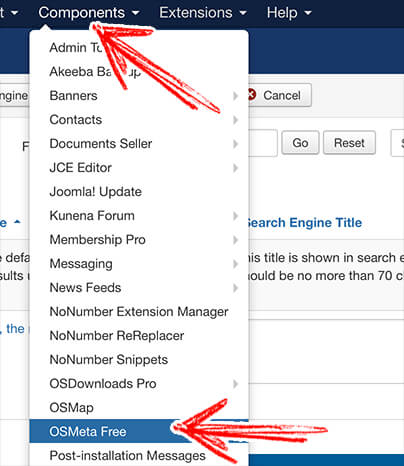Expand the Membership Pro submenu arrow
The width and height of the screenshot is (404, 466).
pos(236,240)
